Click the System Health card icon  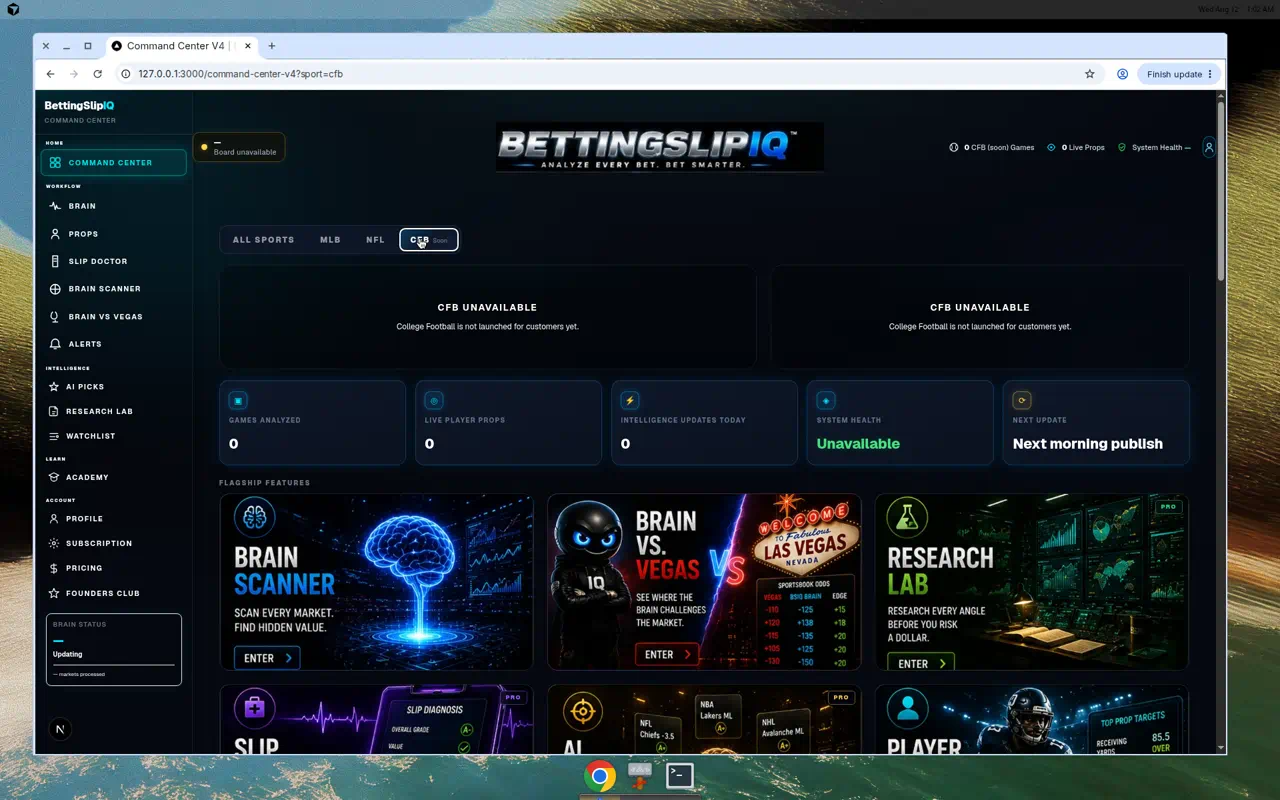coord(826,401)
